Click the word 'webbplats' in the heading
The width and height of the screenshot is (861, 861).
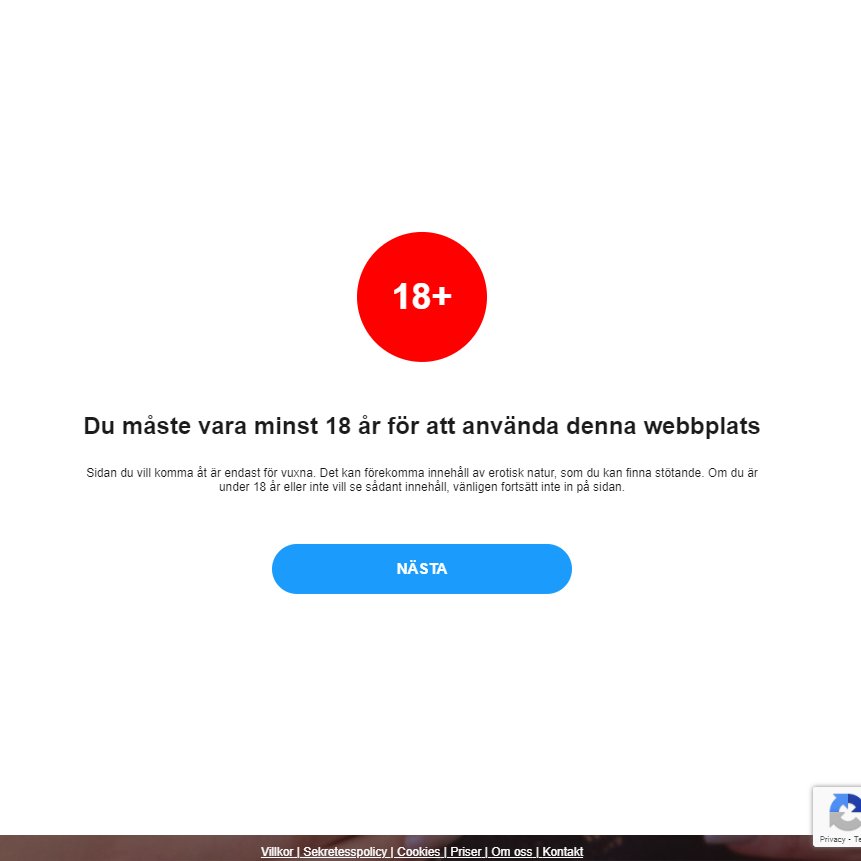point(702,426)
